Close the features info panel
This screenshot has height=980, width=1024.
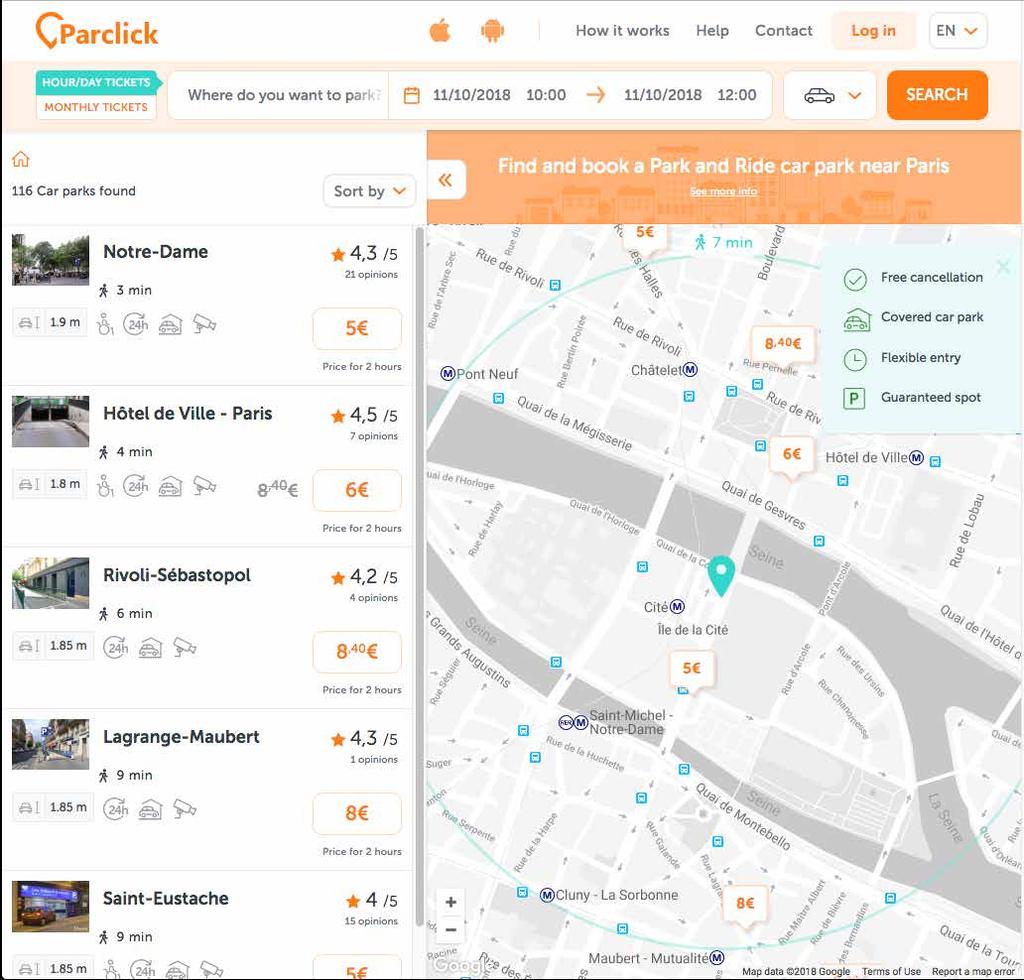(x=1004, y=266)
